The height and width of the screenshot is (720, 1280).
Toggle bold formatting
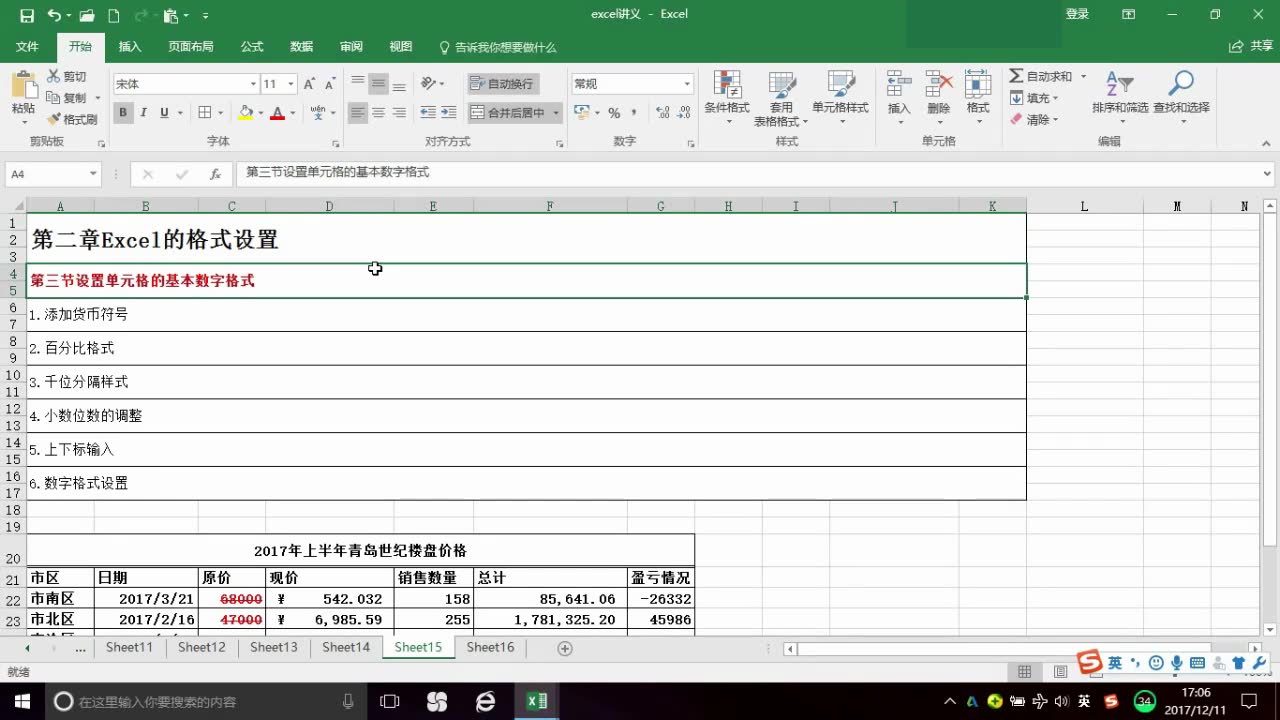pos(123,113)
